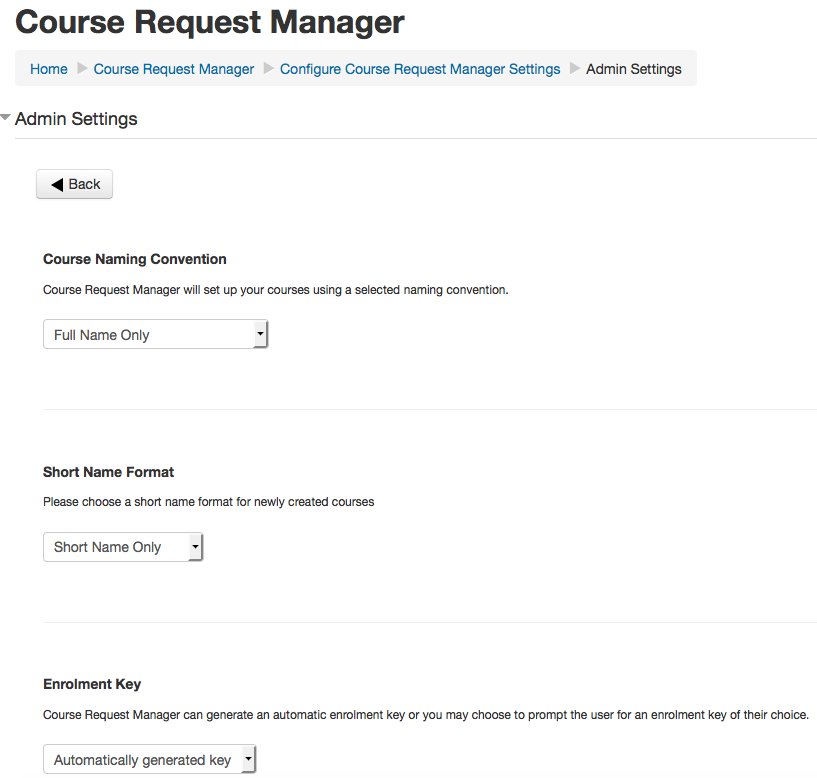Viewport: 817px width, 778px height.
Task: Collapse the Admin Settings section triangle
Action: pyautogui.click(x=6, y=118)
